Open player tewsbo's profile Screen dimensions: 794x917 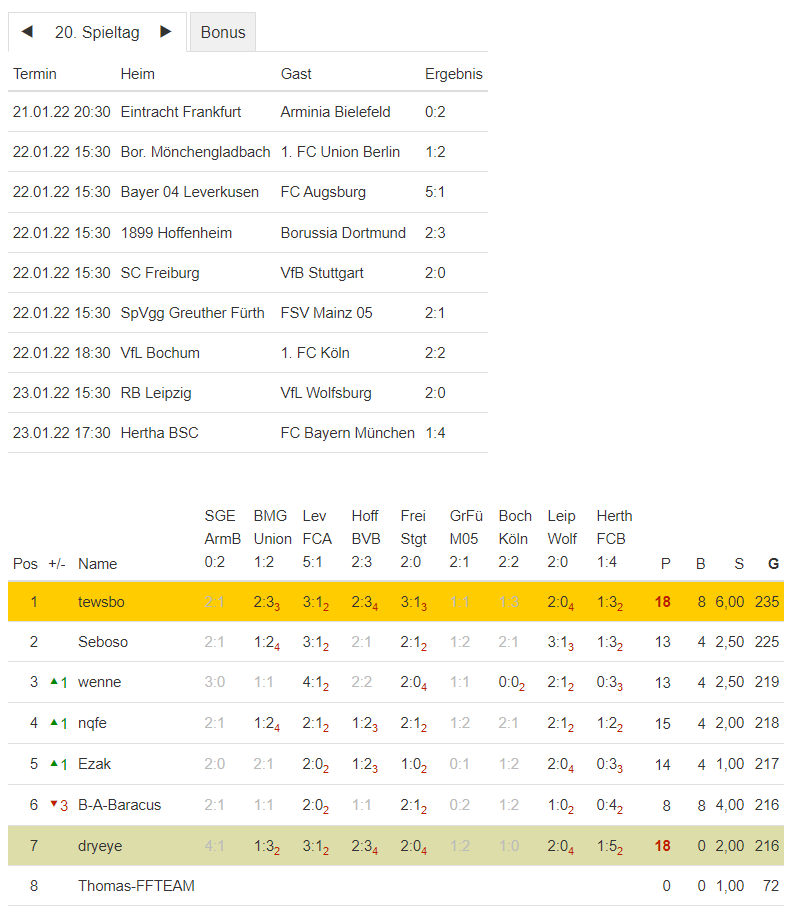tap(102, 602)
